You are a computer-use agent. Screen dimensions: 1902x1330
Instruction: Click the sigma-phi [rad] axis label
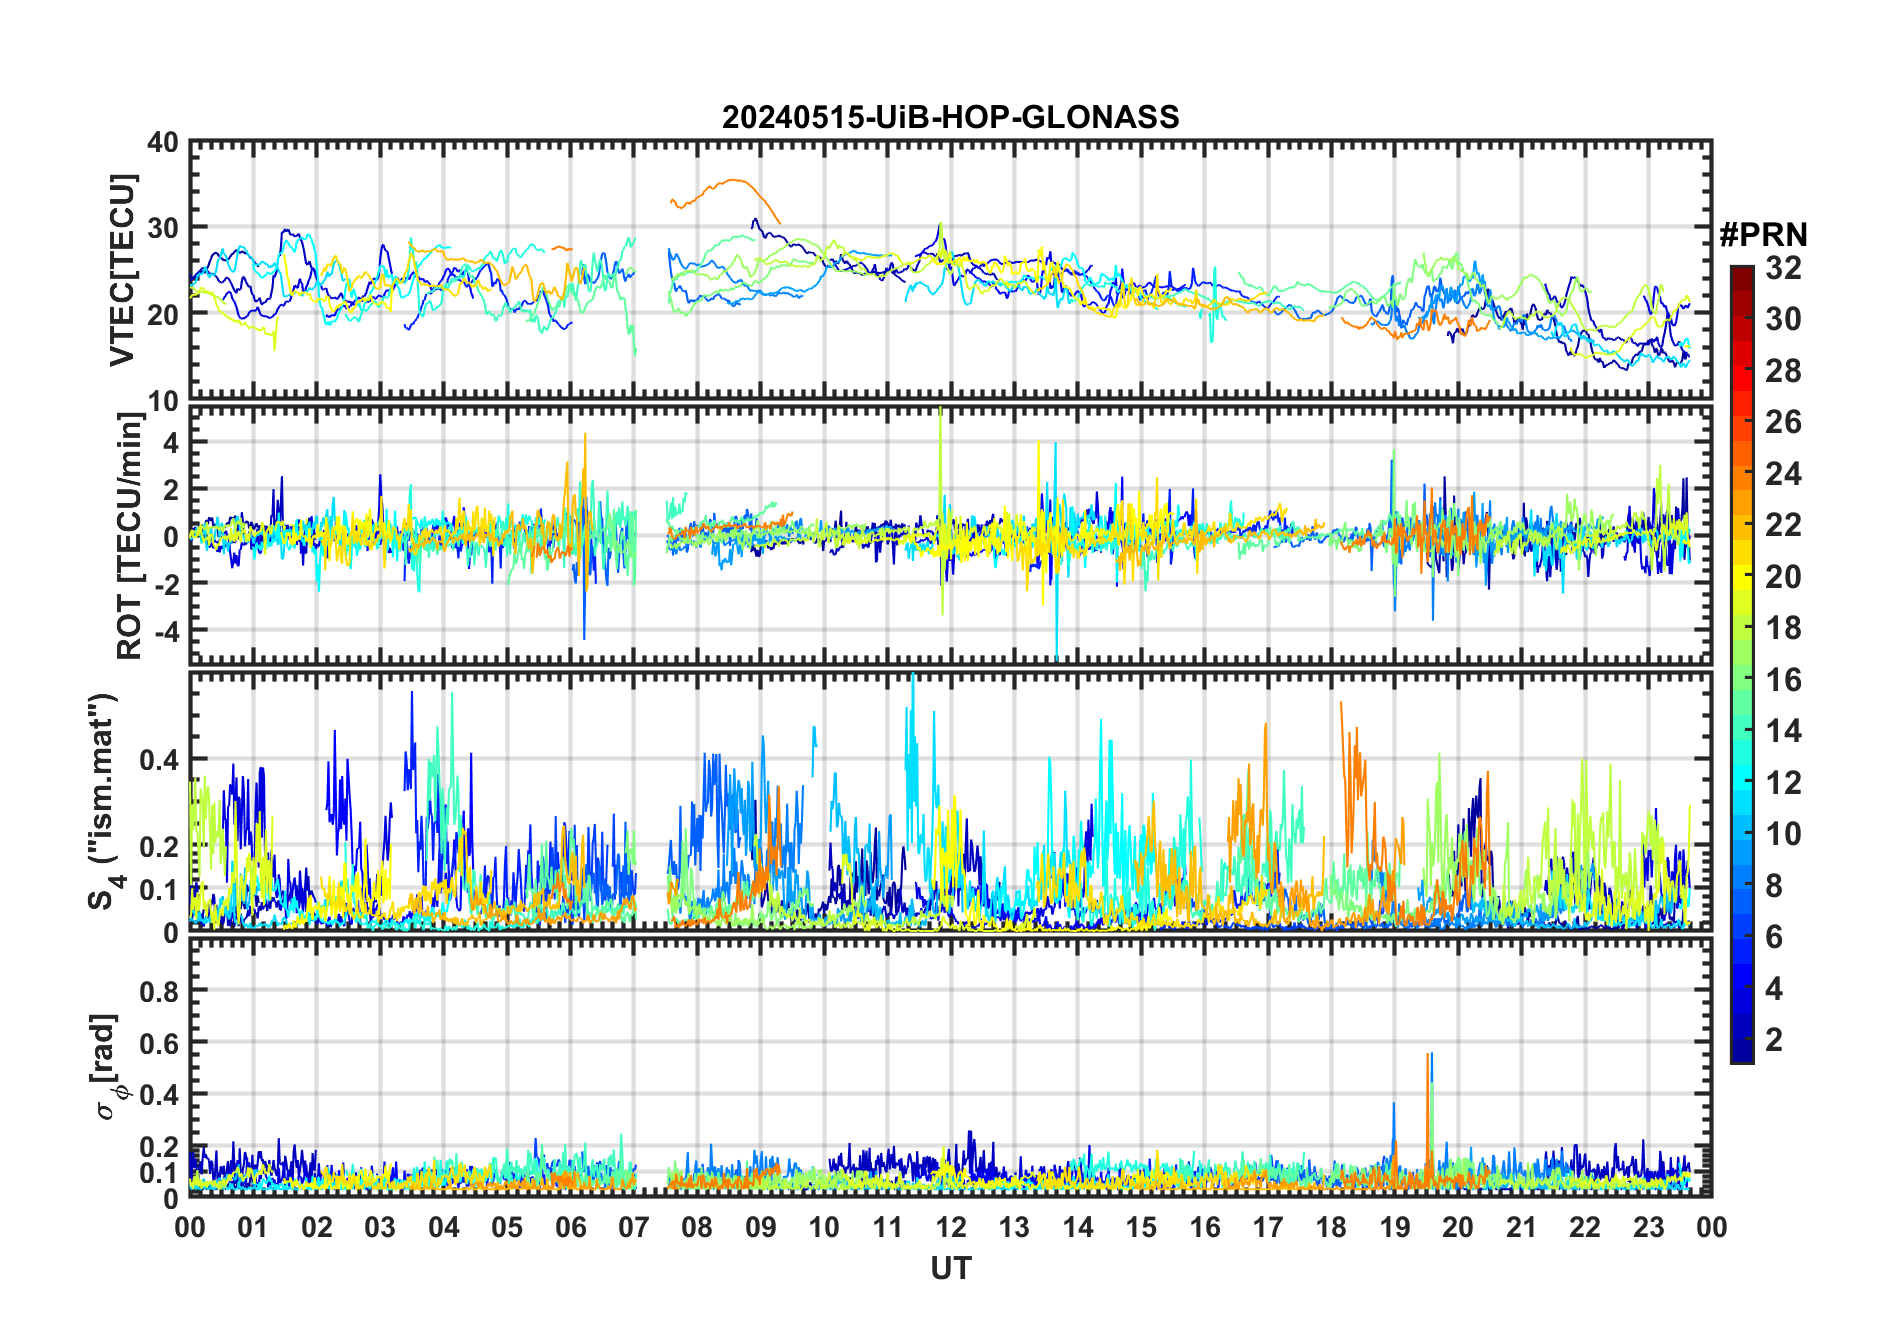tap(106, 1066)
